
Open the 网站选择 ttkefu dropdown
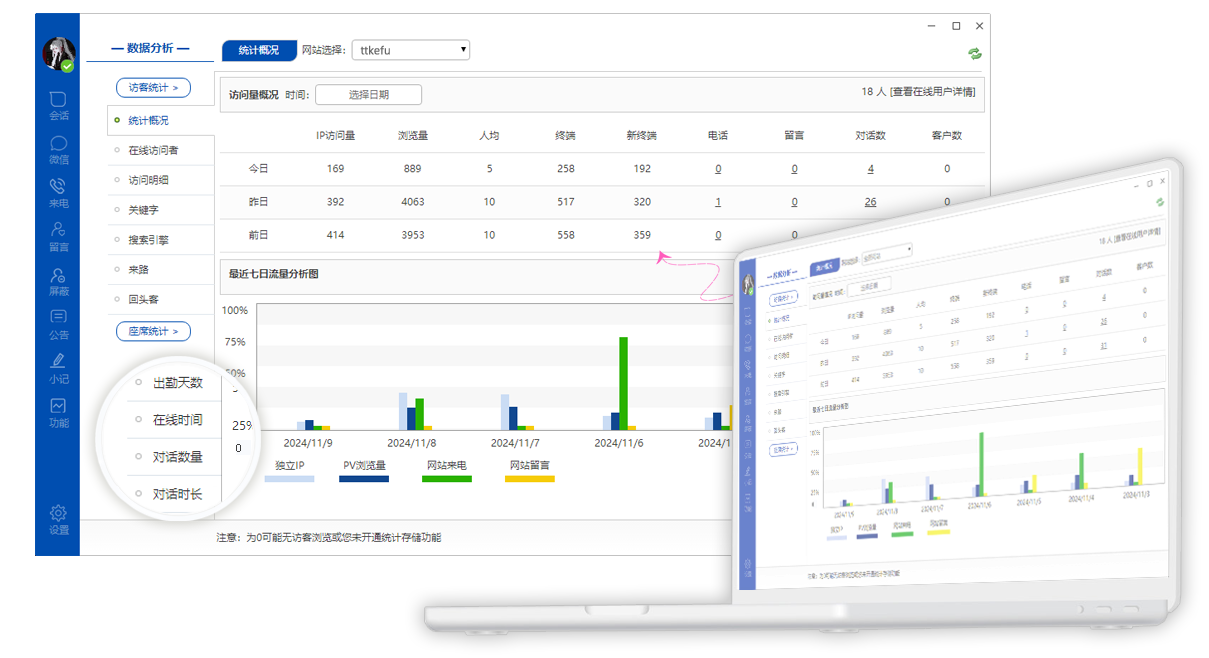click(x=410, y=50)
